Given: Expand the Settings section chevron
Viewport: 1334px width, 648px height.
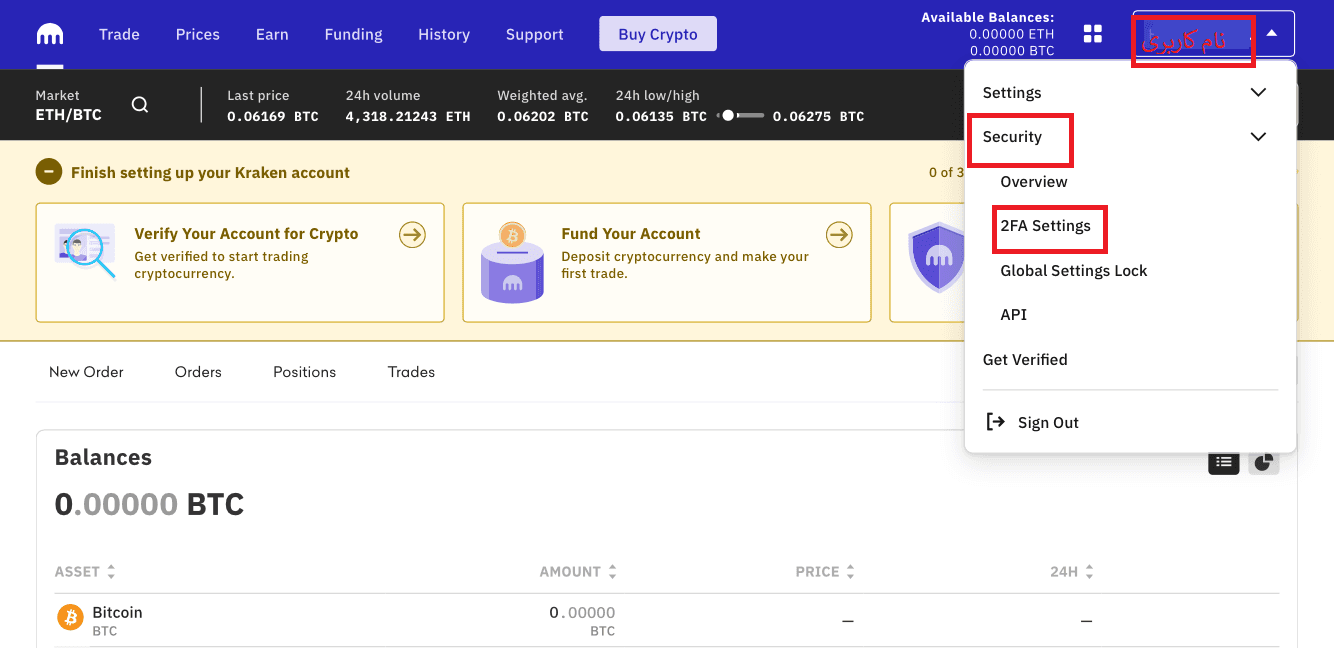Looking at the screenshot, I should [x=1259, y=93].
